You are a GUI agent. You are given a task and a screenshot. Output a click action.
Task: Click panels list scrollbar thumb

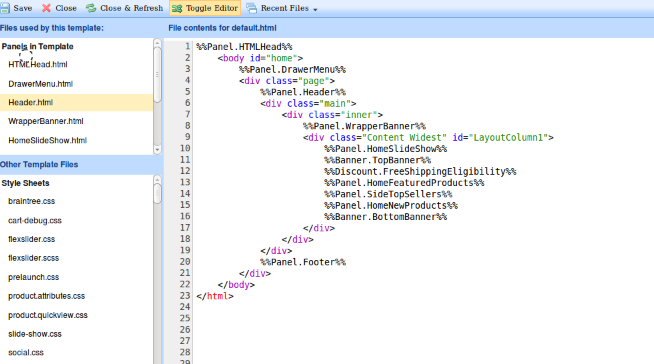pos(157,75)
